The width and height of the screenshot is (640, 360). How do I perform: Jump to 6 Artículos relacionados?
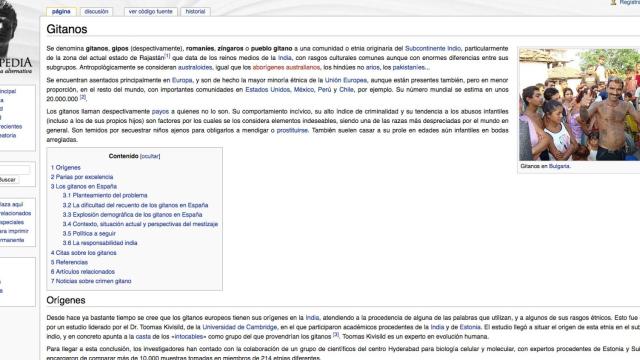coord(83,272)
